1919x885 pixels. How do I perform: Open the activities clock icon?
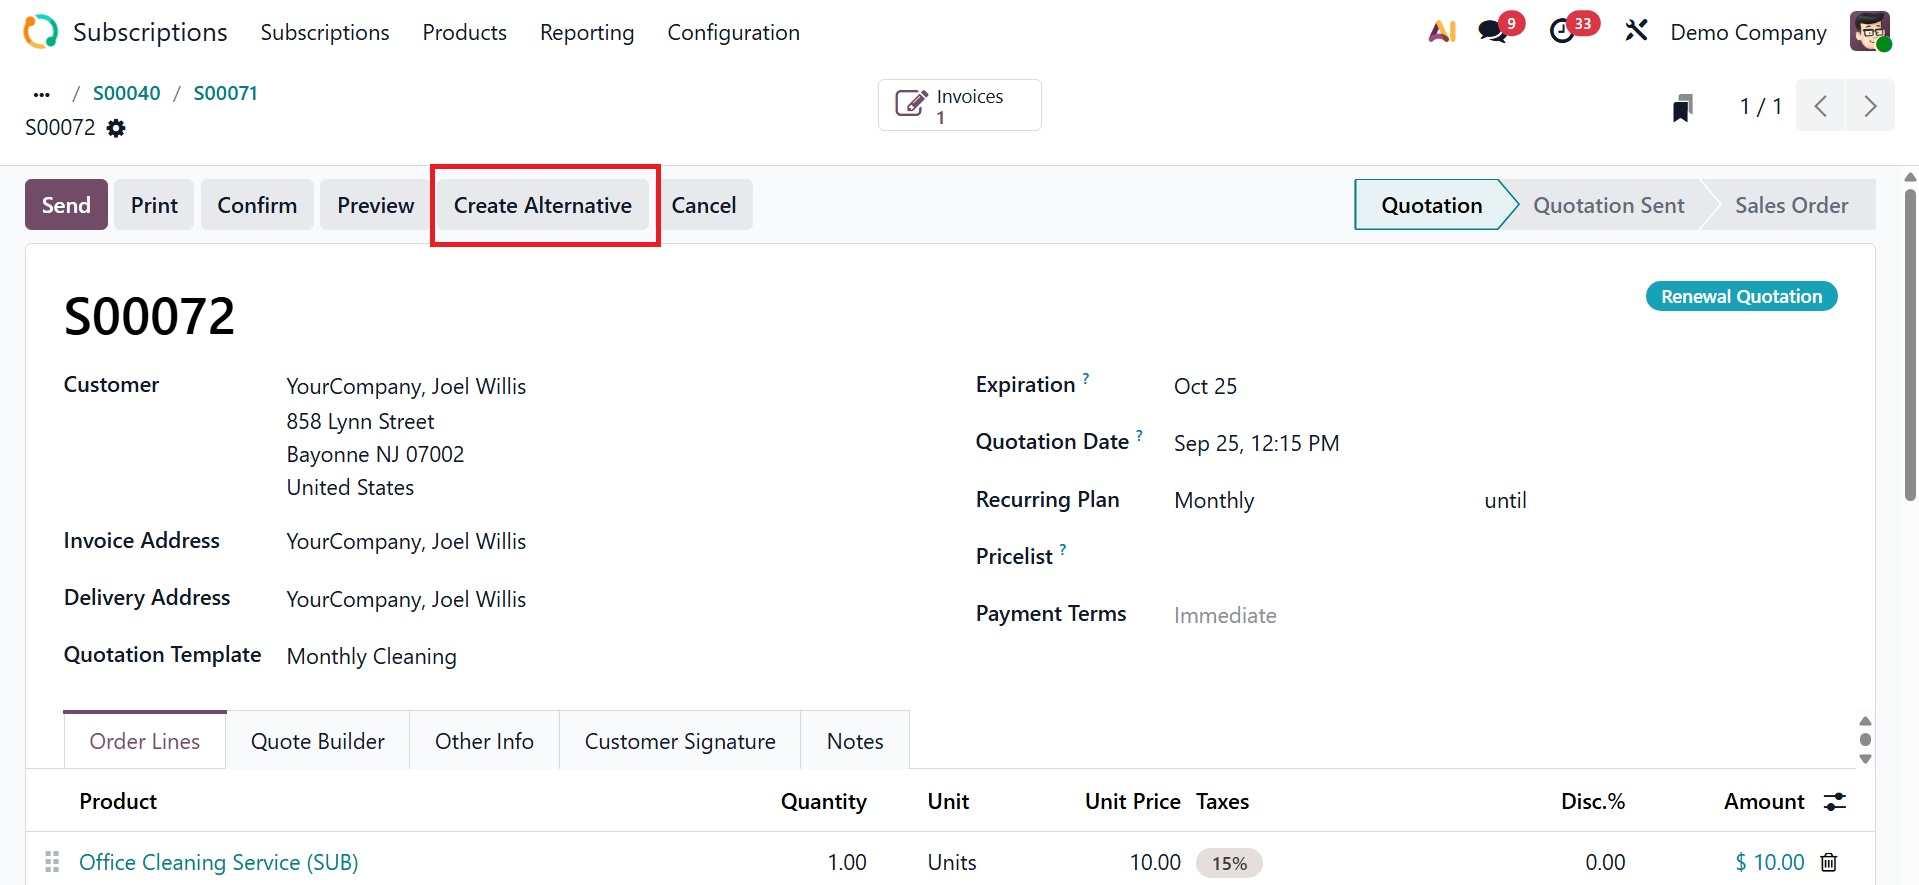[1563, 32]
